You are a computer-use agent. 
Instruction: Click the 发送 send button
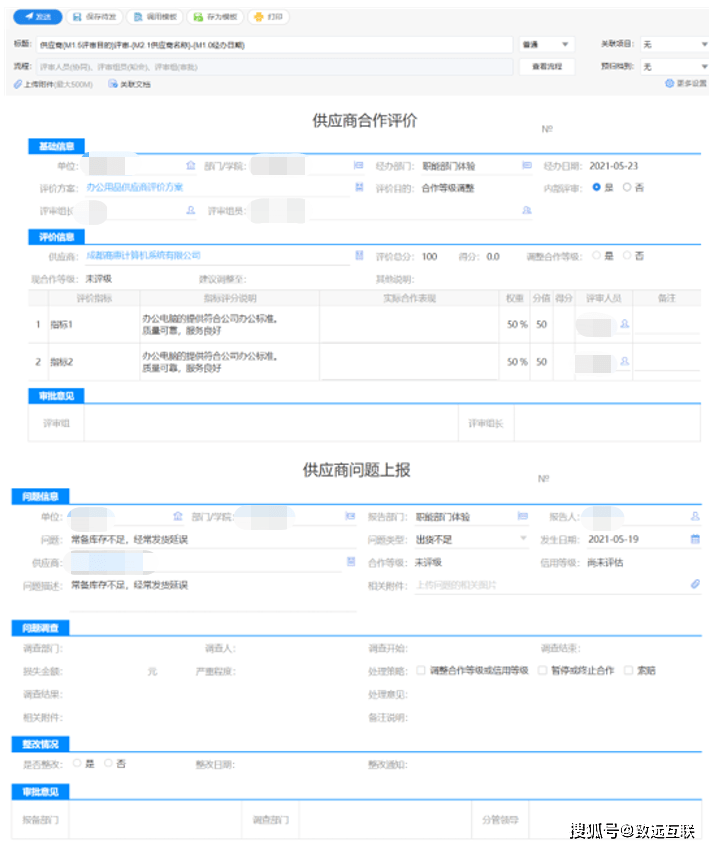(x=38, y=18)
